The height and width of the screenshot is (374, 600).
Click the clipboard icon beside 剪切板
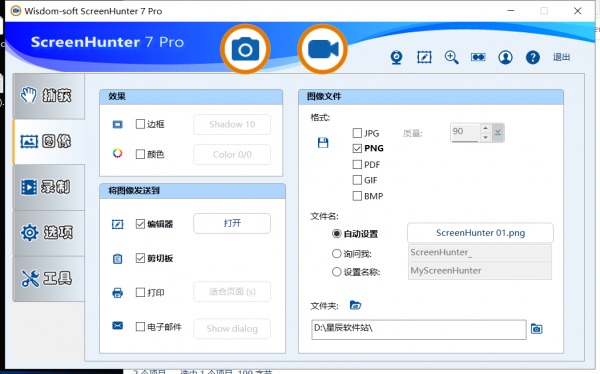117,259
